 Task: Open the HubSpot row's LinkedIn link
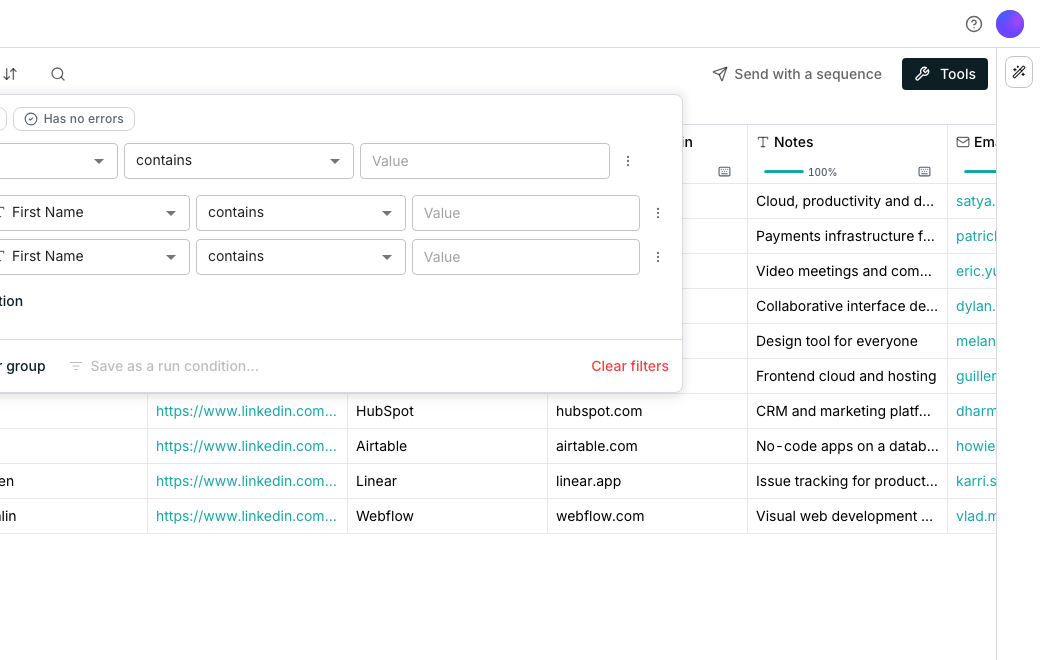[x=246, y=411]
